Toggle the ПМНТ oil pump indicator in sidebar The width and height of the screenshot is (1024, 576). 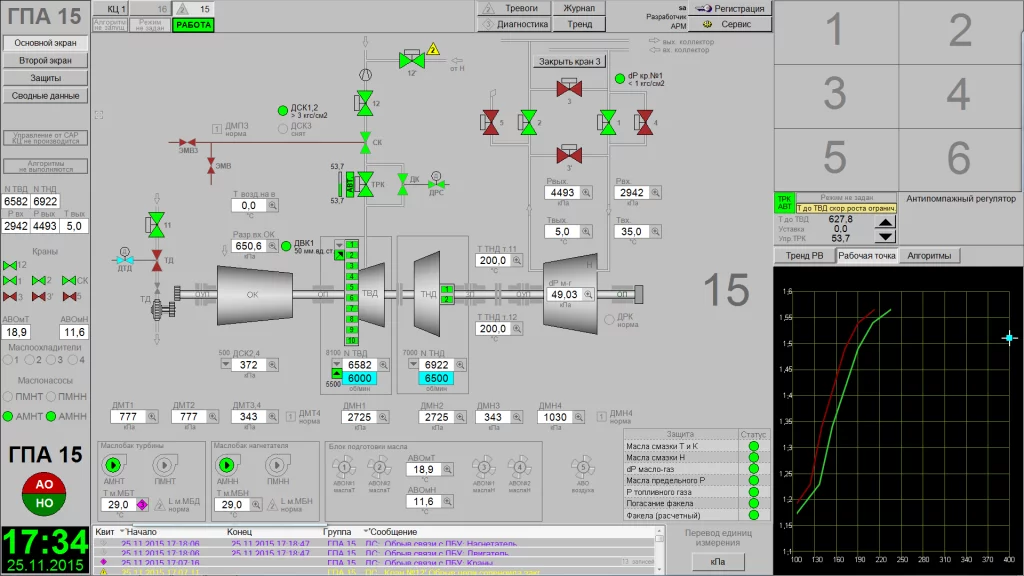(12, 398)
